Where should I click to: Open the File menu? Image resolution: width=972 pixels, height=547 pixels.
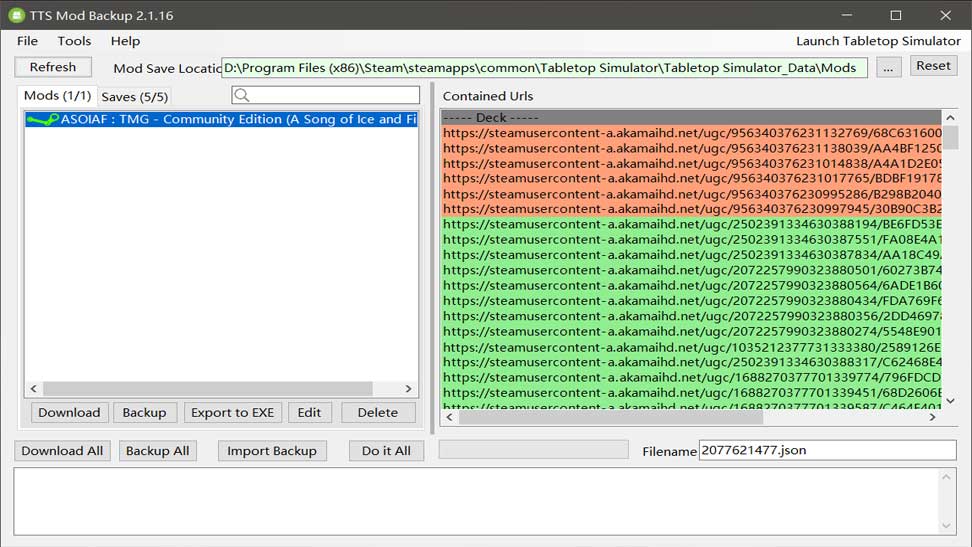click(x=27, y=41)
